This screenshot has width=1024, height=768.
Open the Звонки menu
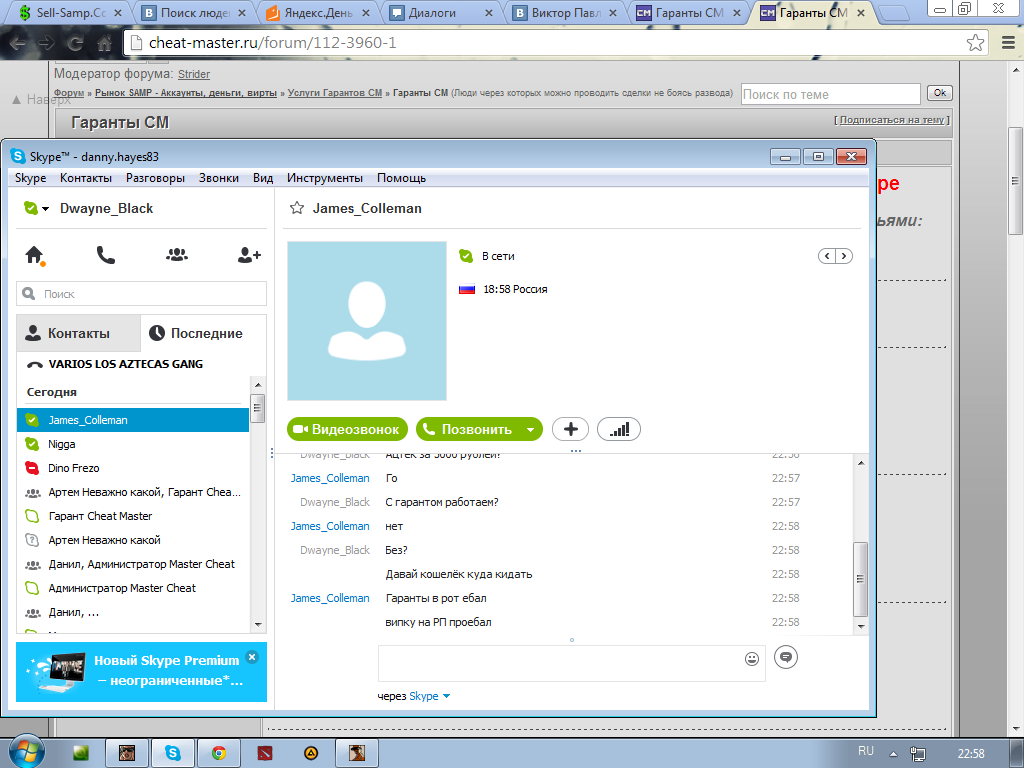219,178
